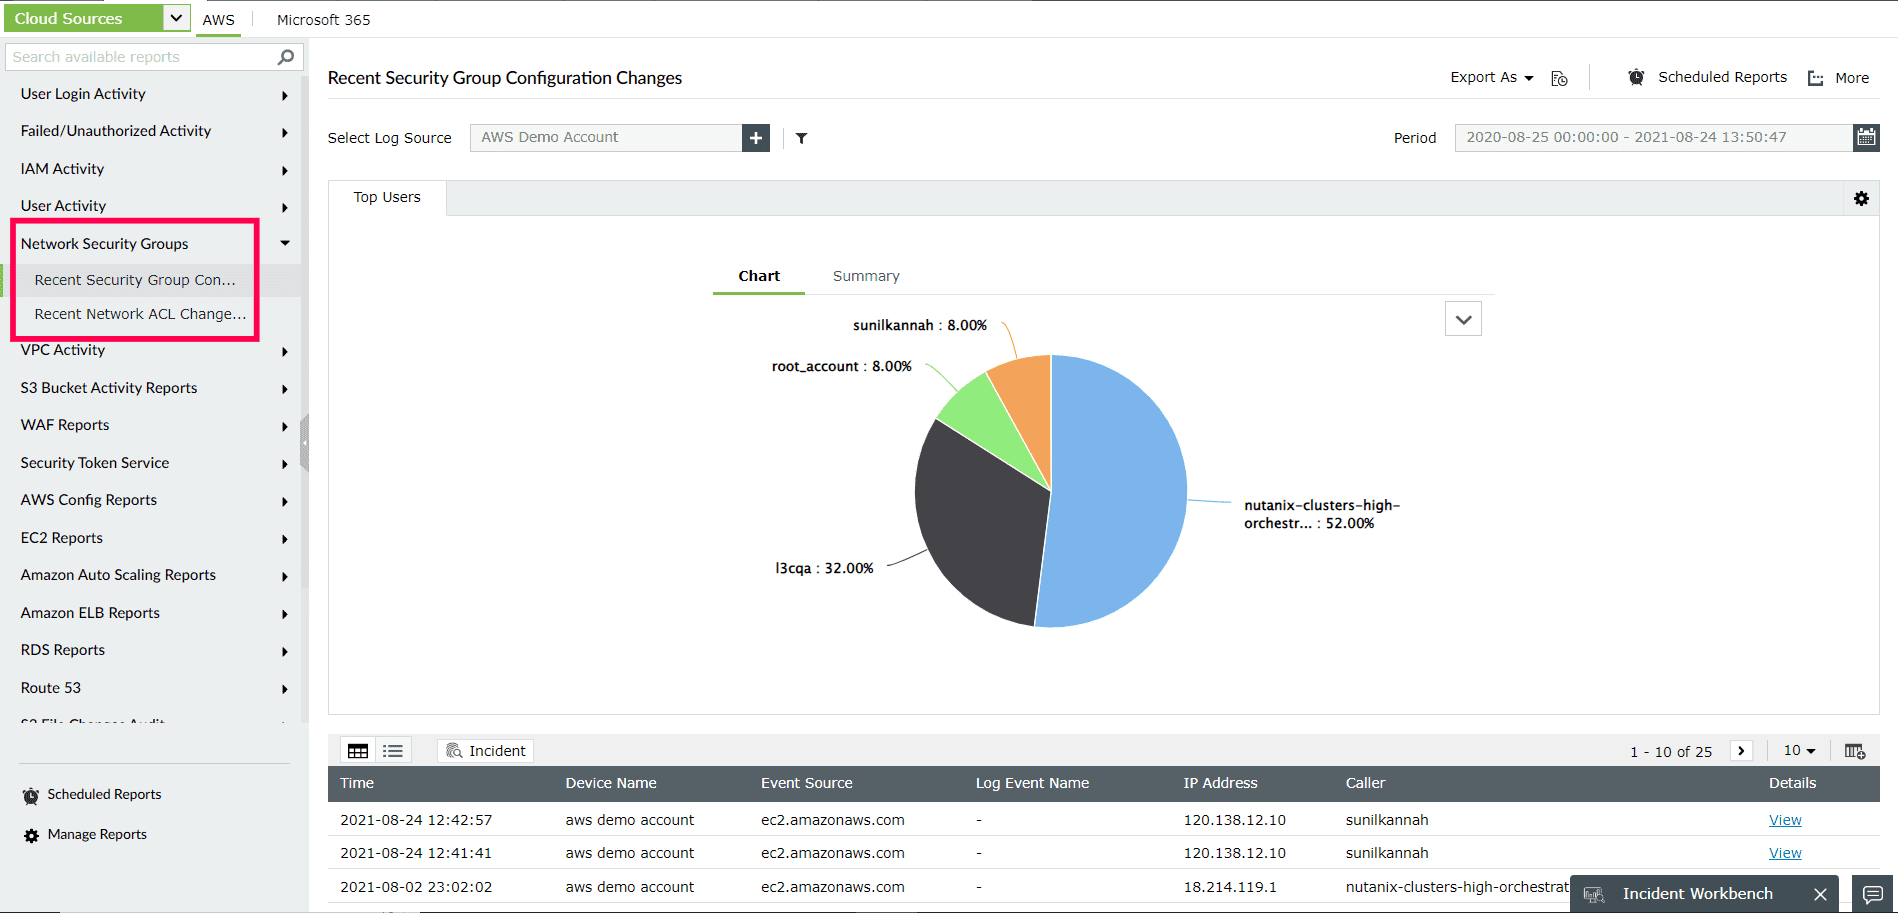Click the filter icon beside the log source

pos(800,138)
